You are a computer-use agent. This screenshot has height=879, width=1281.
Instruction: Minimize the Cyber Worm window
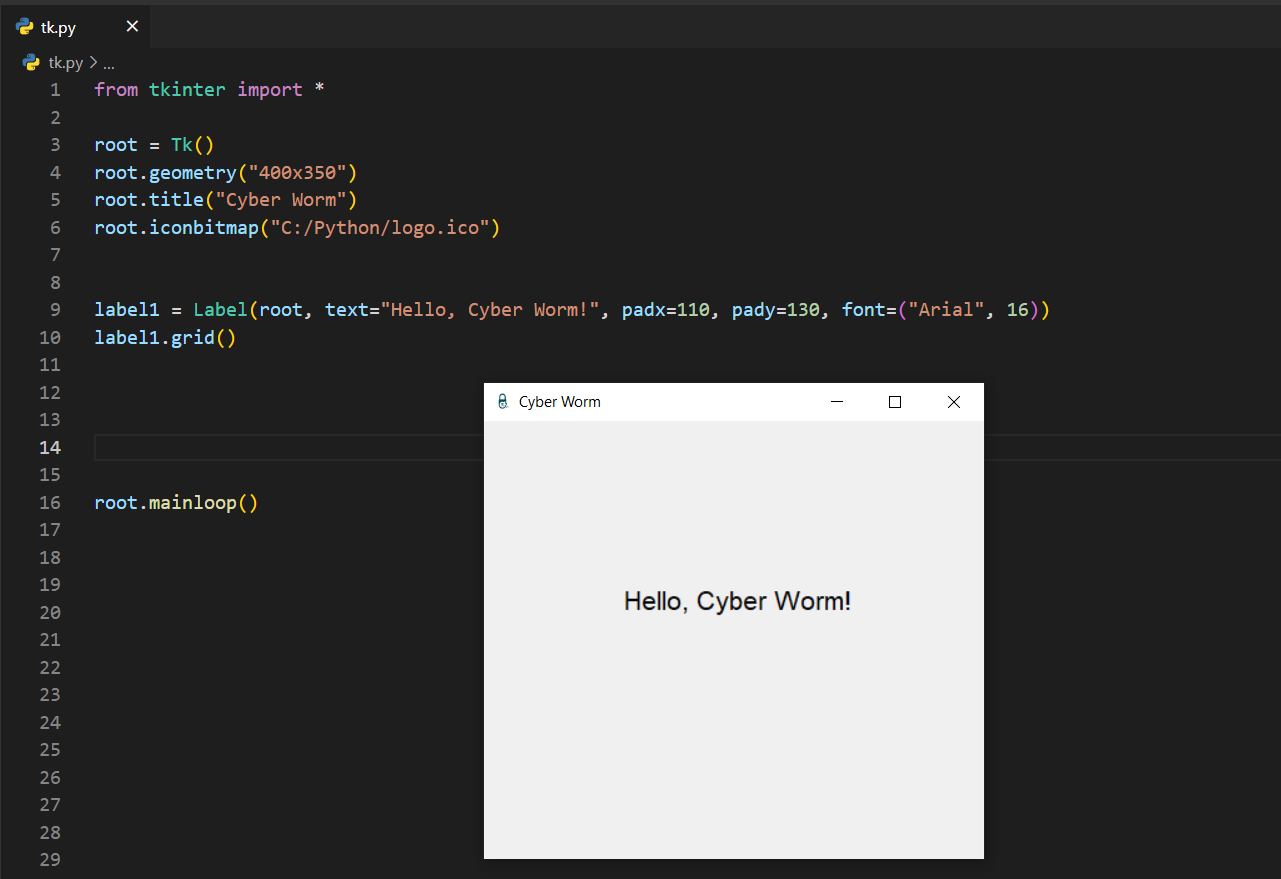837,402
